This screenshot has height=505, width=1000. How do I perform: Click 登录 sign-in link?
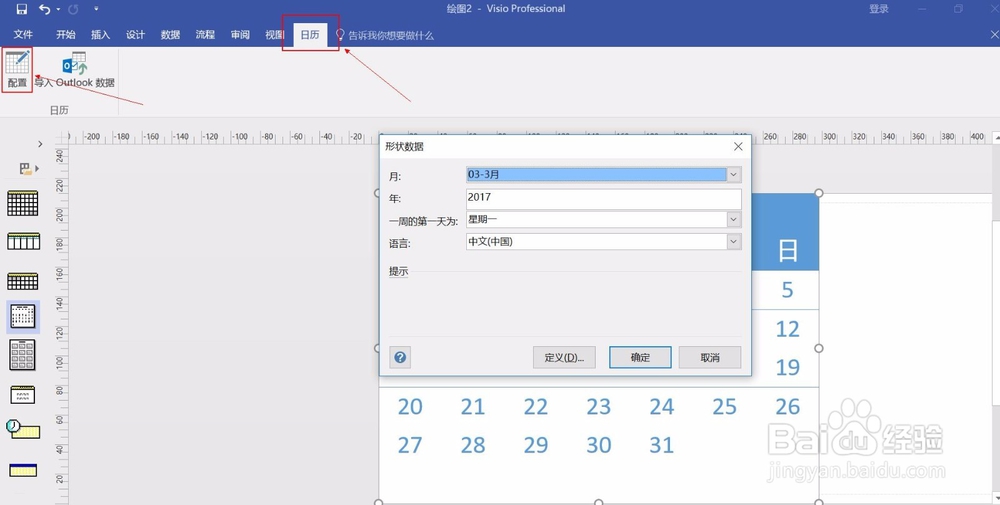coord(879,9)
